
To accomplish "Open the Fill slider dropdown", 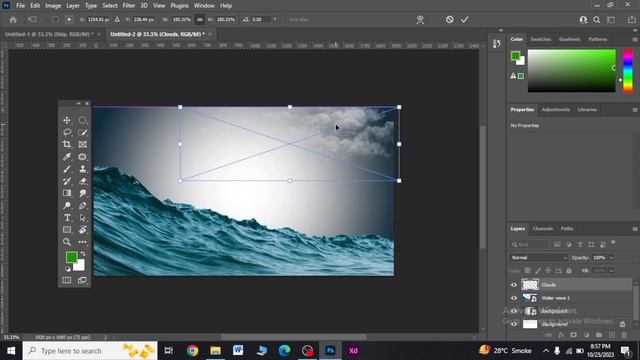I will 611,271.
